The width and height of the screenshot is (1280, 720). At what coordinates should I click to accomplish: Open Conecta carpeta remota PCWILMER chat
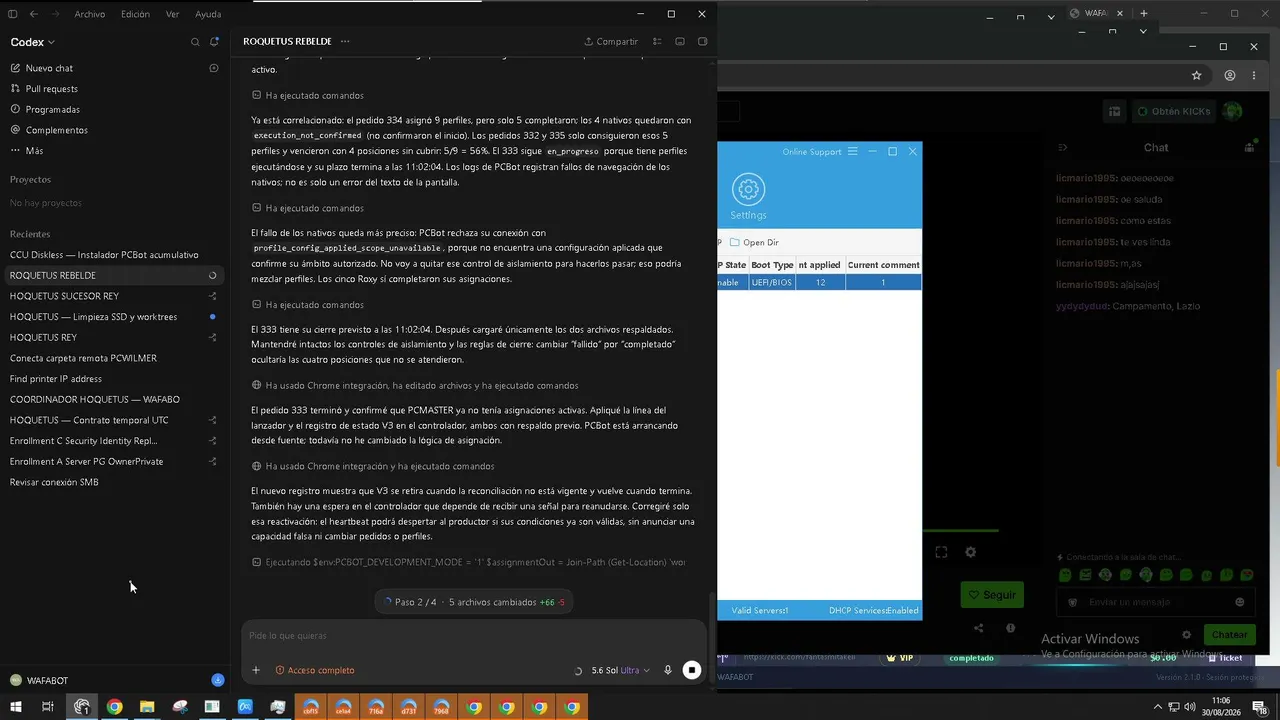click(83, 358)
